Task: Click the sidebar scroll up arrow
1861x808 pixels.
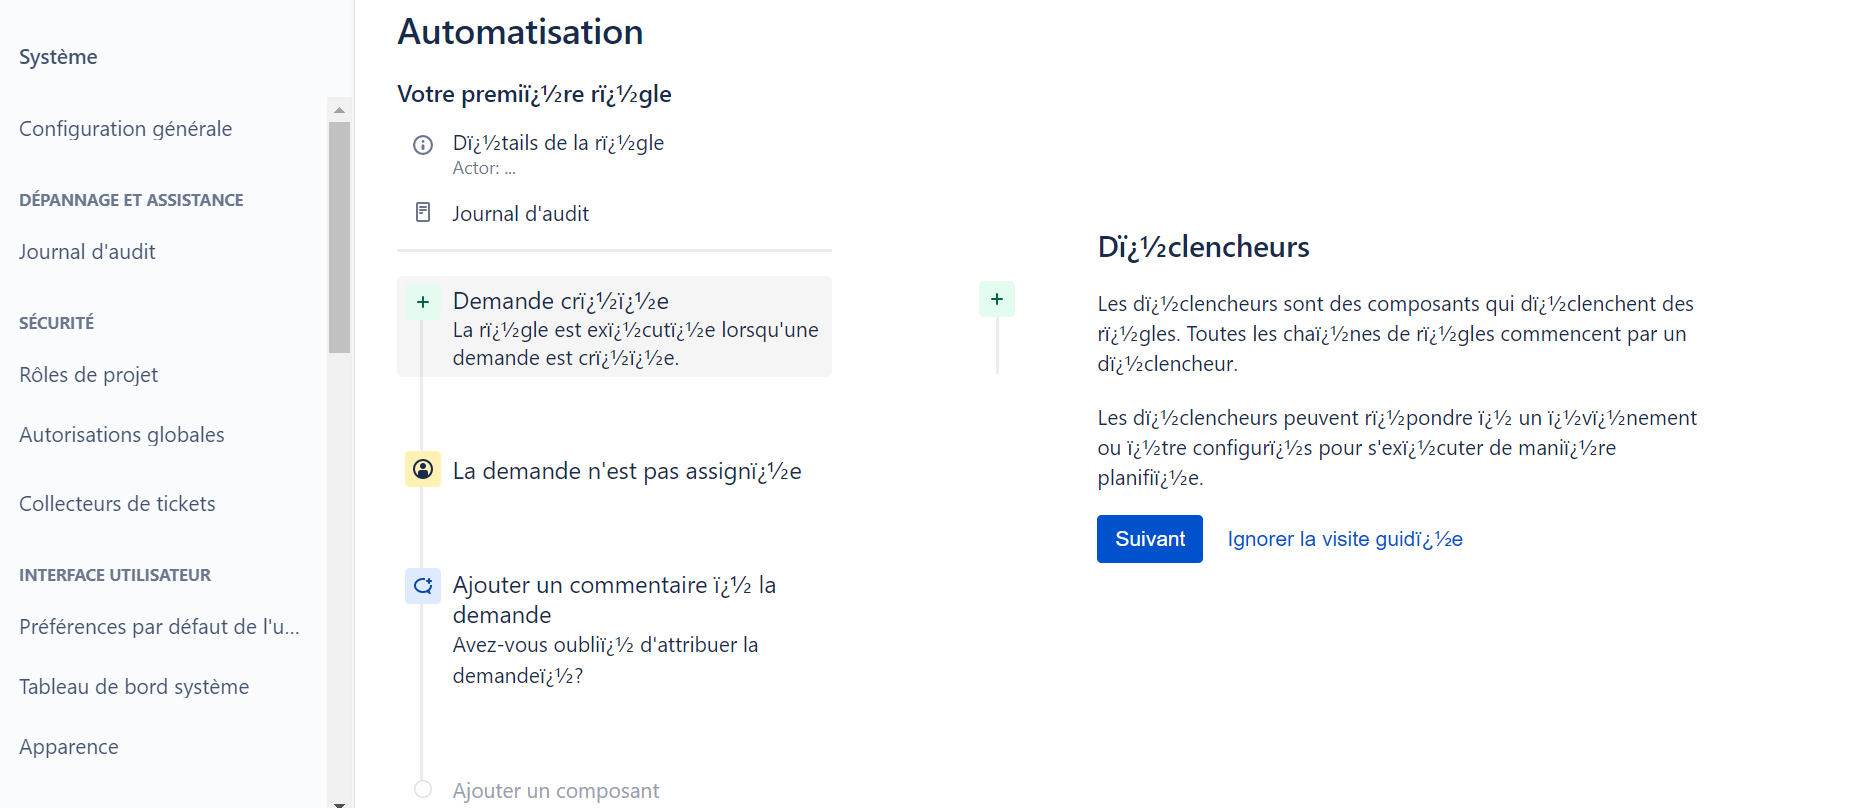Action: point(339,109)
